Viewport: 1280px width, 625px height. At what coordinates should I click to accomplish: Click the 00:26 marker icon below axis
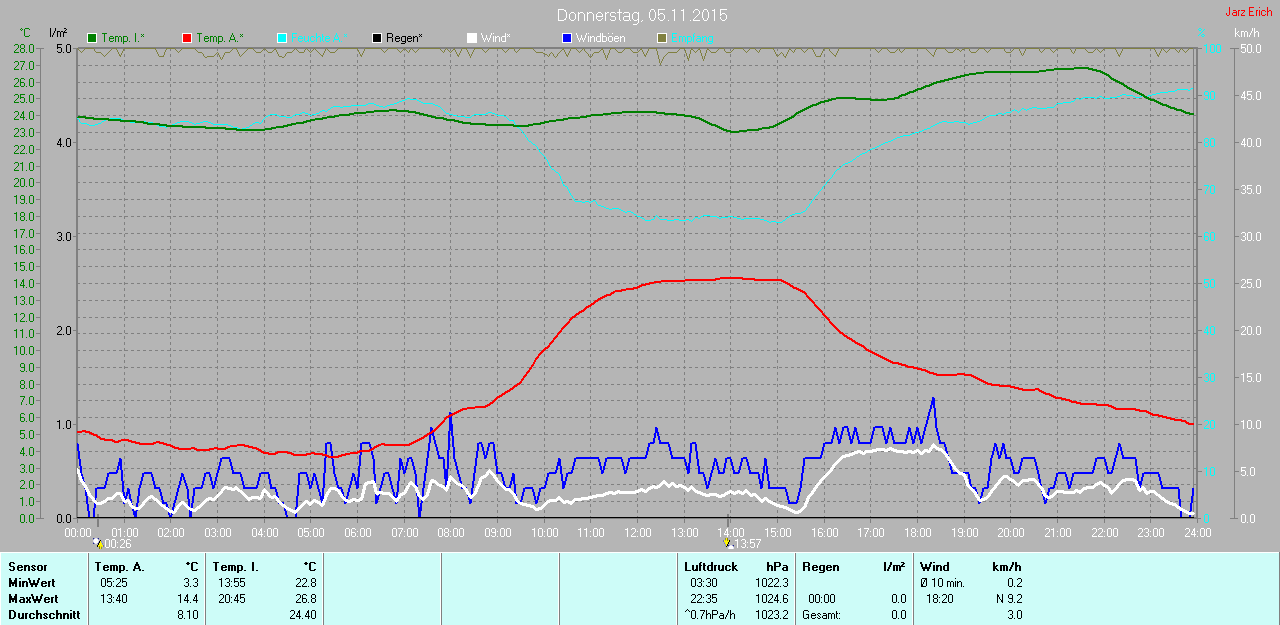click(x=97, y=543)
